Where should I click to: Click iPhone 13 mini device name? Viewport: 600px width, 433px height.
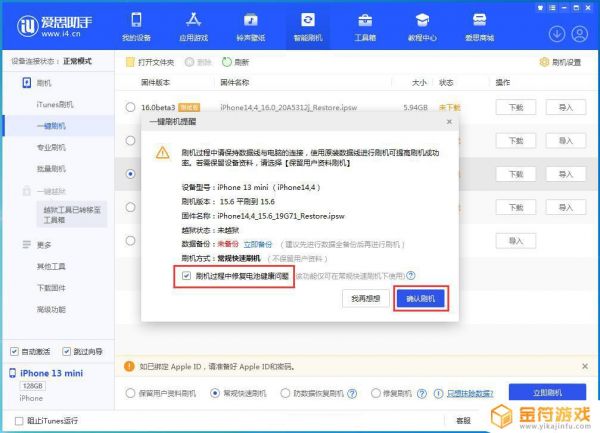[51, 373]
